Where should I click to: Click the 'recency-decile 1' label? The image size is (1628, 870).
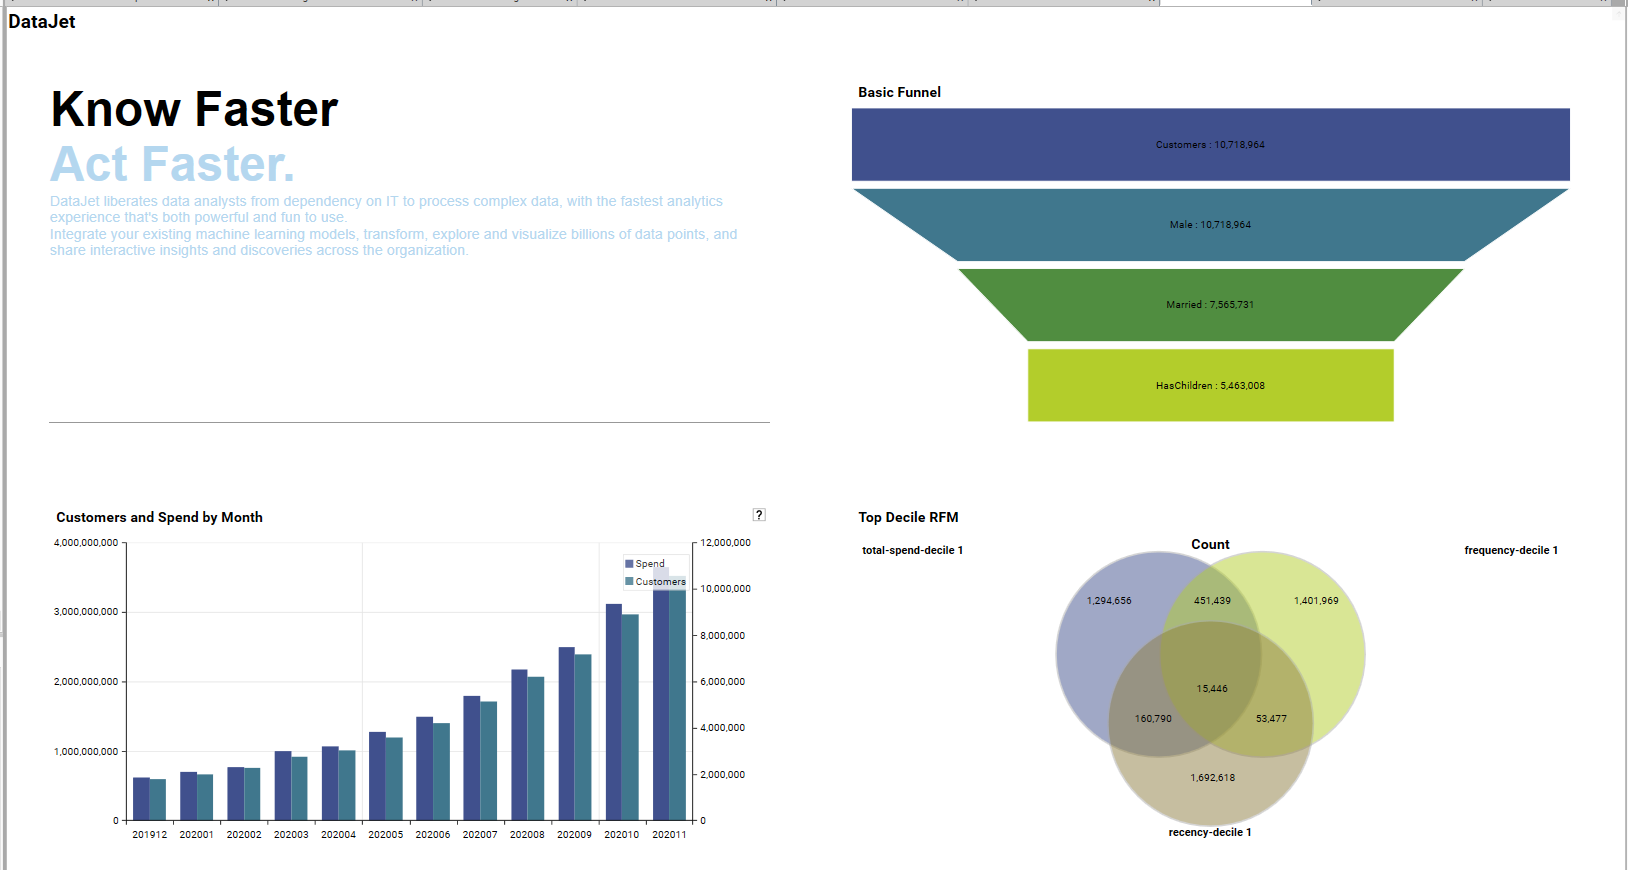(x=1210, y=833)
